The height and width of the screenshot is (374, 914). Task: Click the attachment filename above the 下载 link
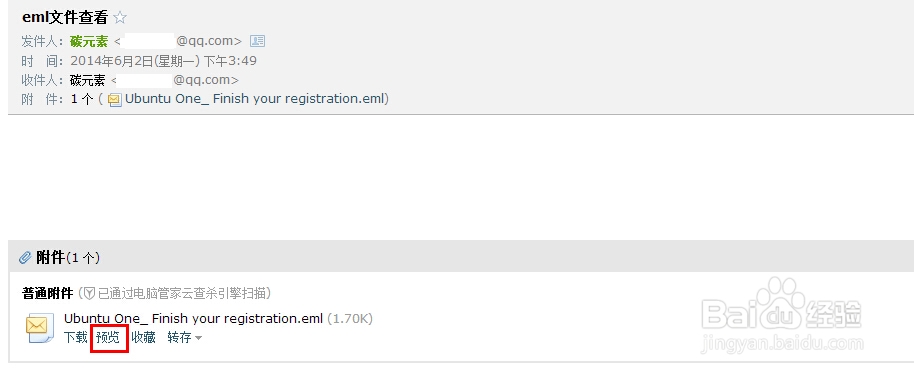(x=193, y=319)
